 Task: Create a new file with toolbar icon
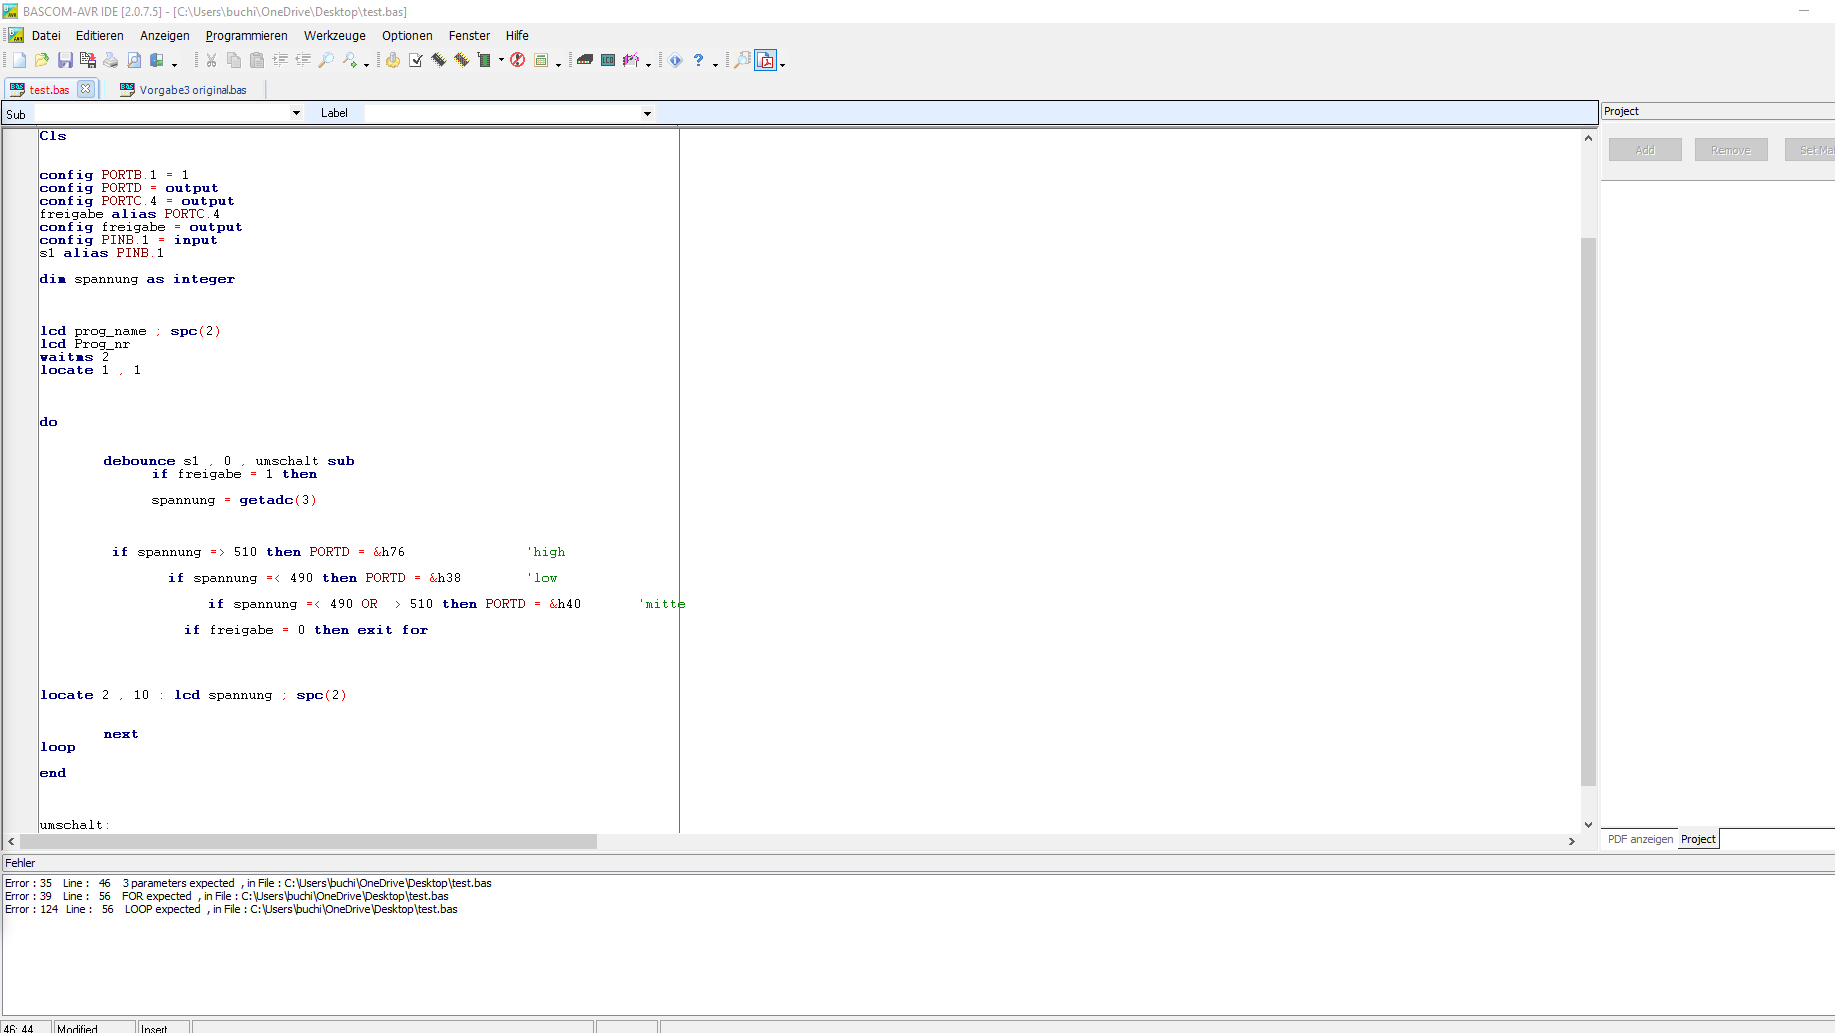(x=19, y=61)
